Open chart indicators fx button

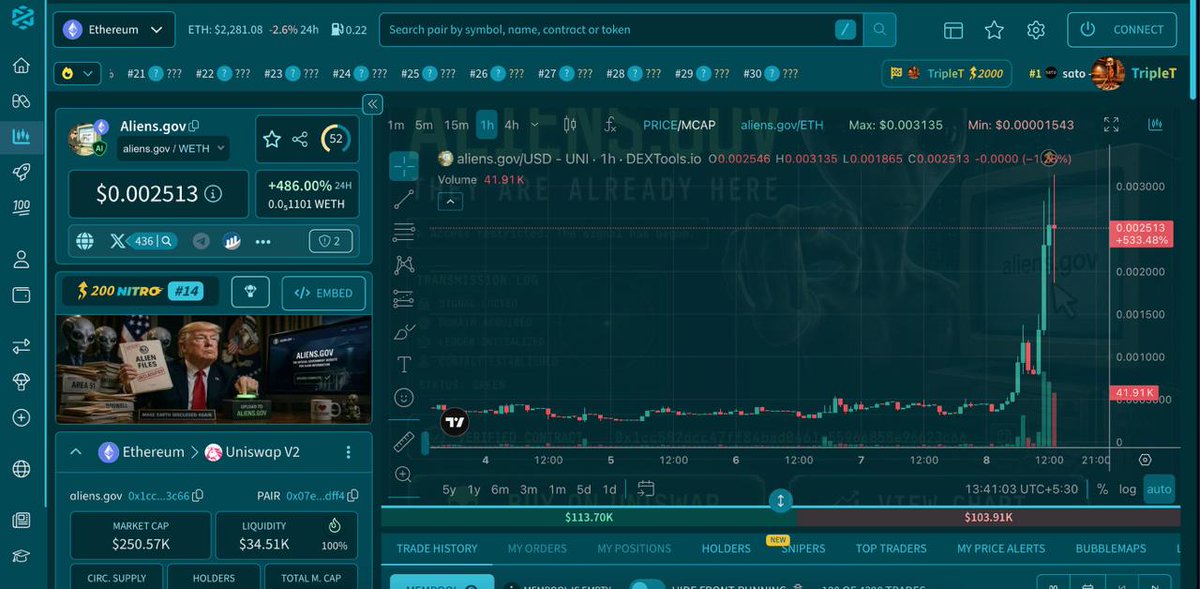610,125
